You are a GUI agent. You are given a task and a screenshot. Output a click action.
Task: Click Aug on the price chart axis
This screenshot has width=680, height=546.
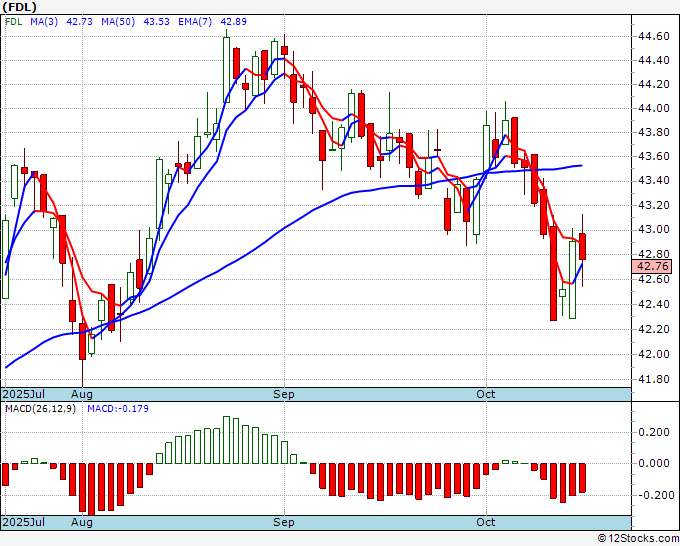click(x=82, y=394)
